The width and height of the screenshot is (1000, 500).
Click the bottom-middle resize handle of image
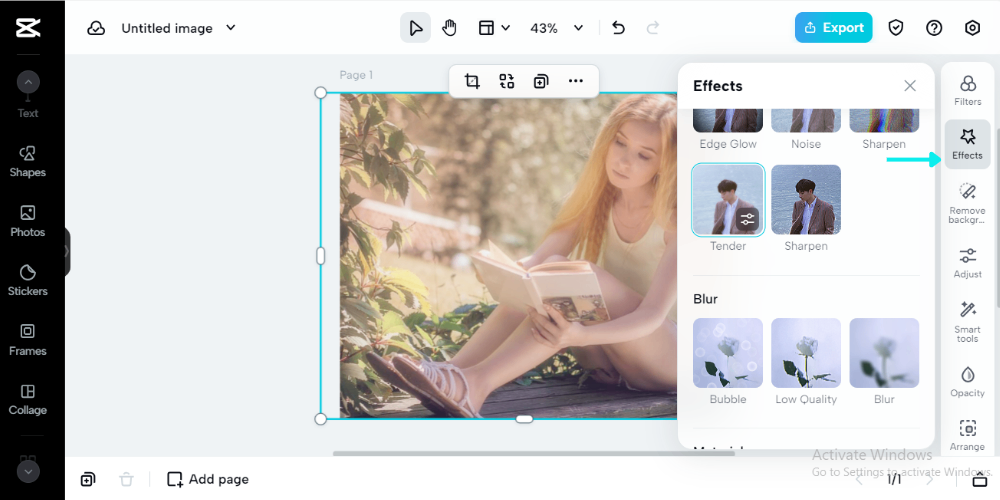point(524,419)
